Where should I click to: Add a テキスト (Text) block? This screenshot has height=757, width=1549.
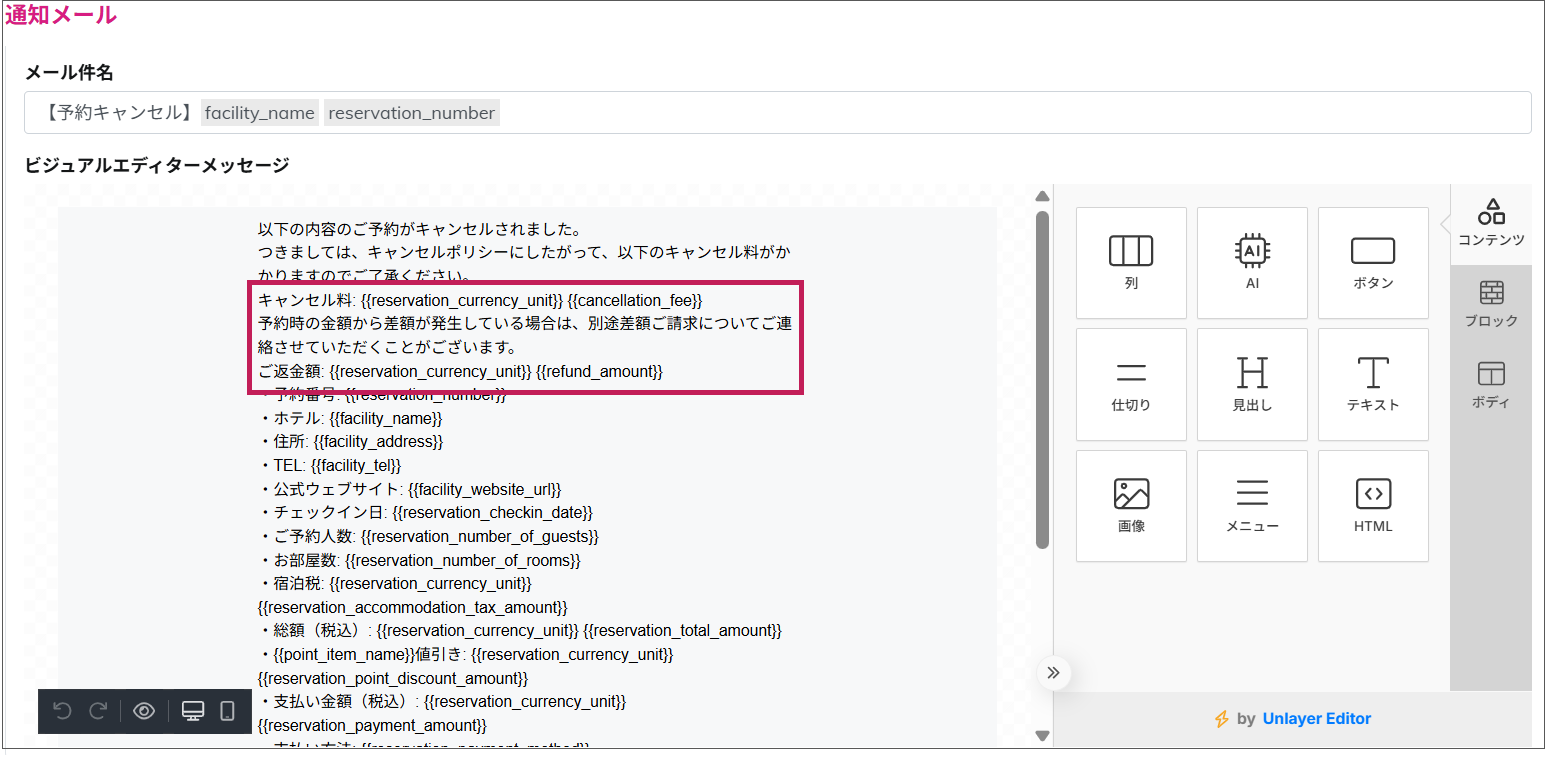tap(1373, 384)
